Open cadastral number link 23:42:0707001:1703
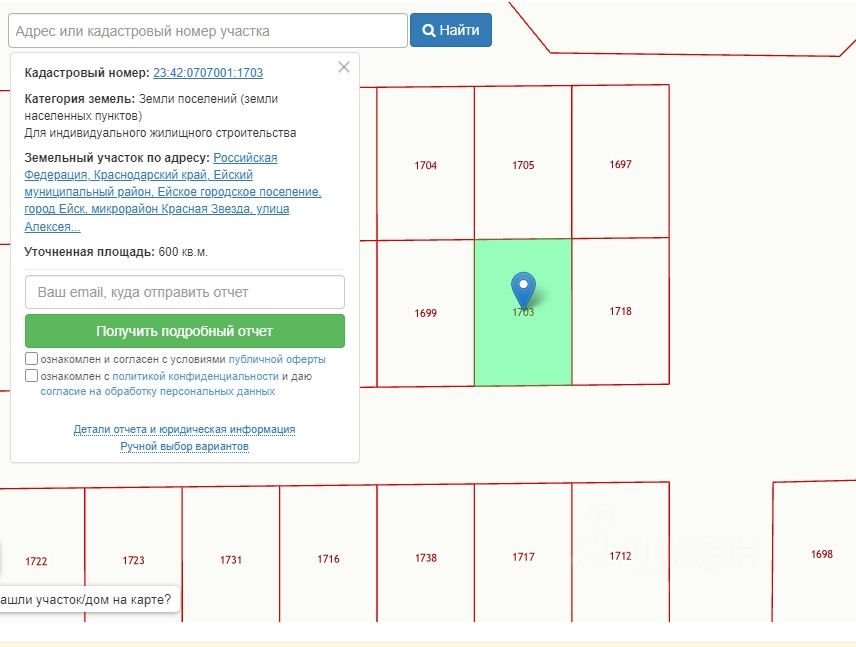This screenshot has height=647, width=856. [x=208, y=73]
